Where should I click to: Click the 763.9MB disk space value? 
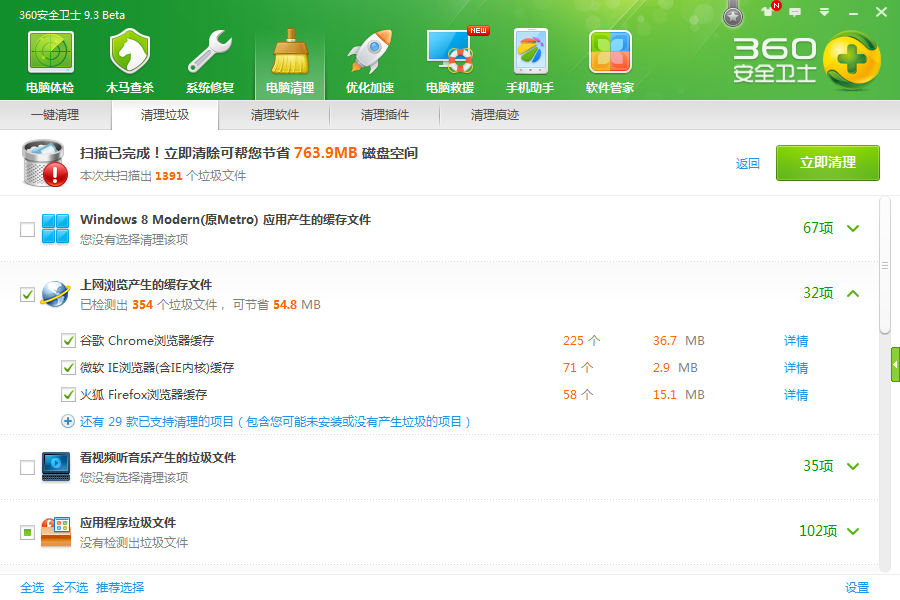[x=325, y=153]
